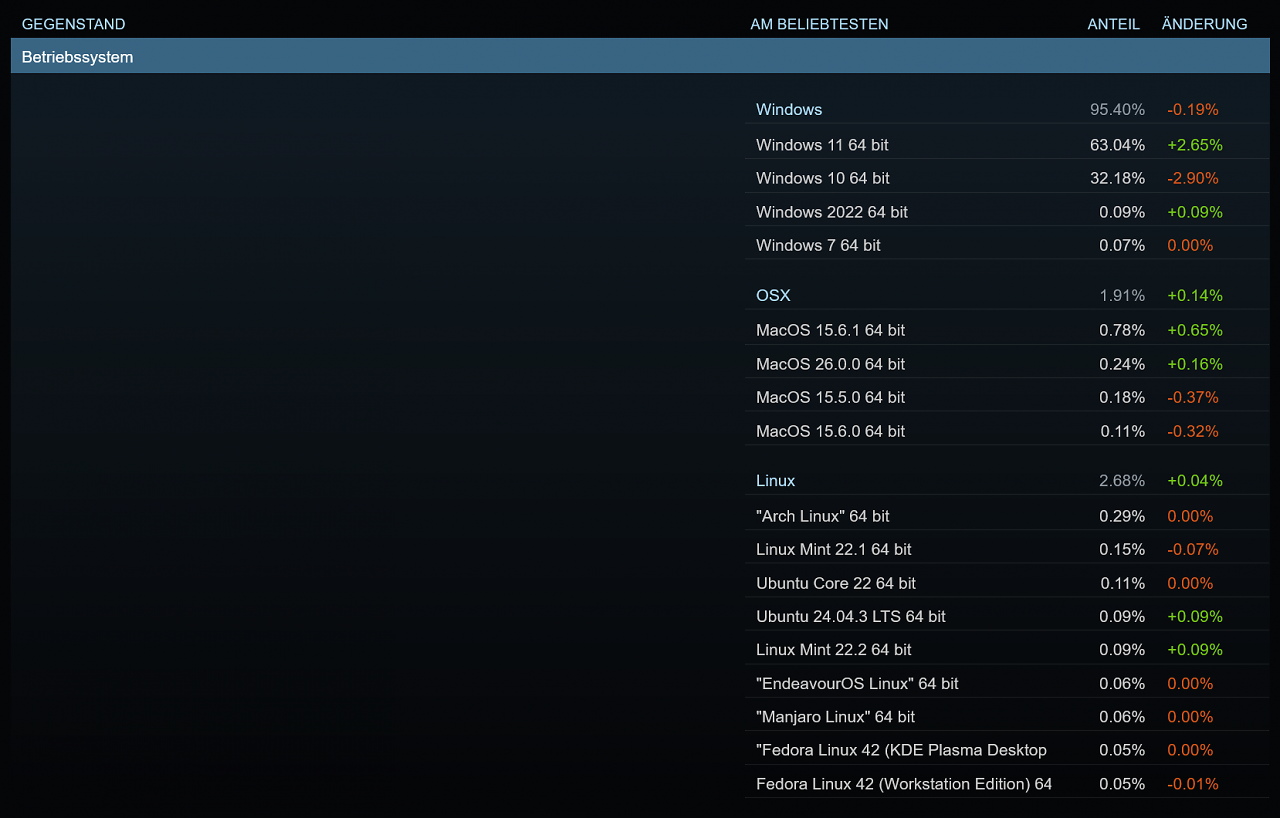Click the -0.01% change value
Image resolution: width=1280 pixels, height=818 pixels.
[1193, 784]
